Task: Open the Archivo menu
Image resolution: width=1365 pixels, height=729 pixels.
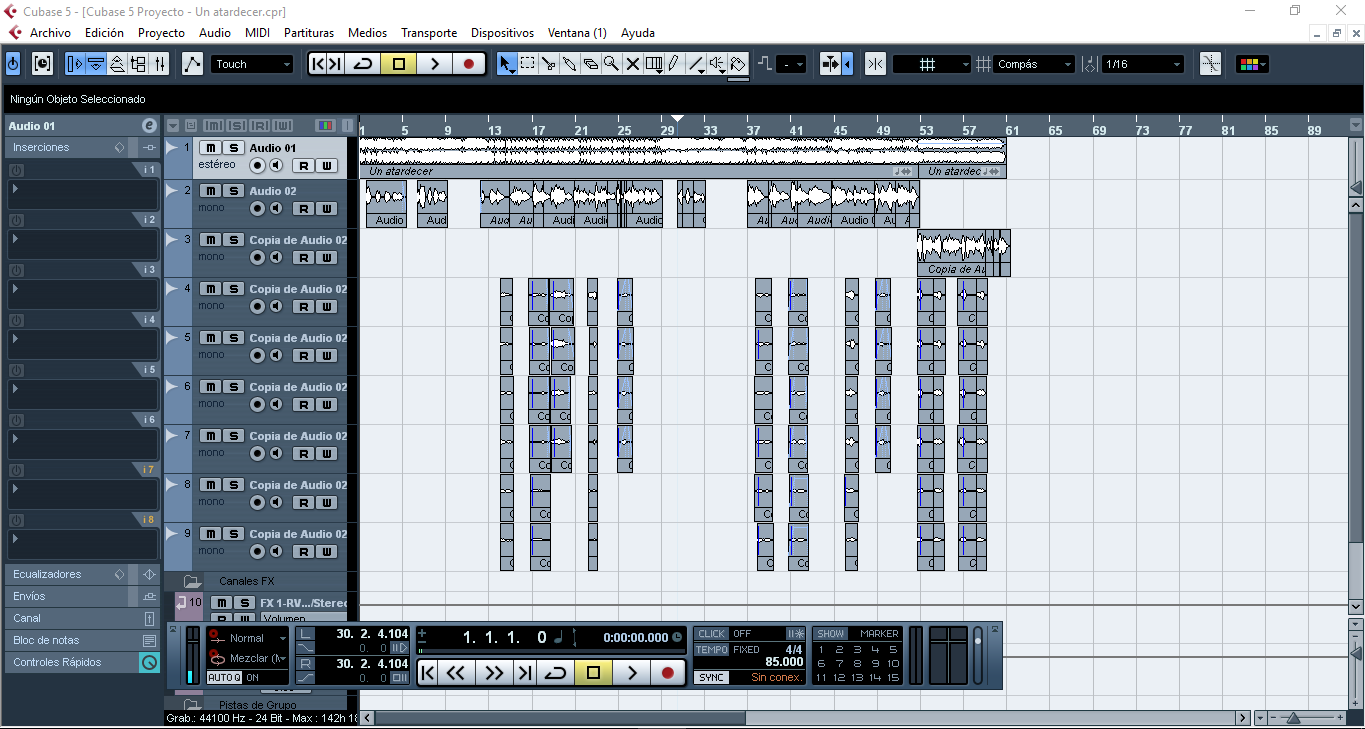Action: point(50,33)
